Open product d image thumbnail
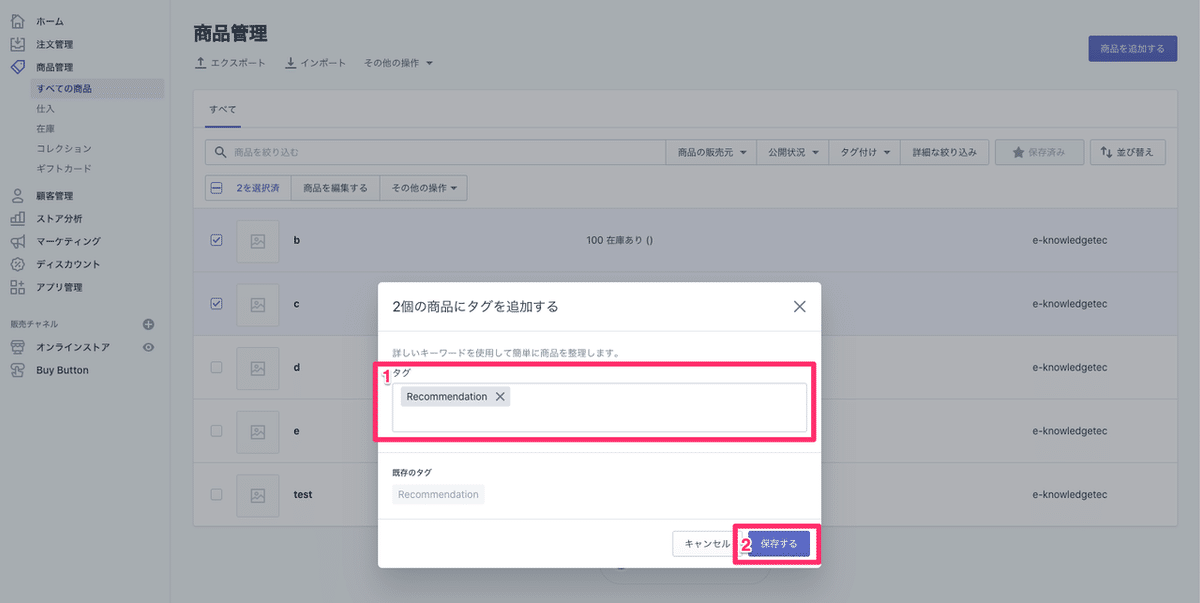The height and width of the screenshot is (603, 1200). point(258,367)
